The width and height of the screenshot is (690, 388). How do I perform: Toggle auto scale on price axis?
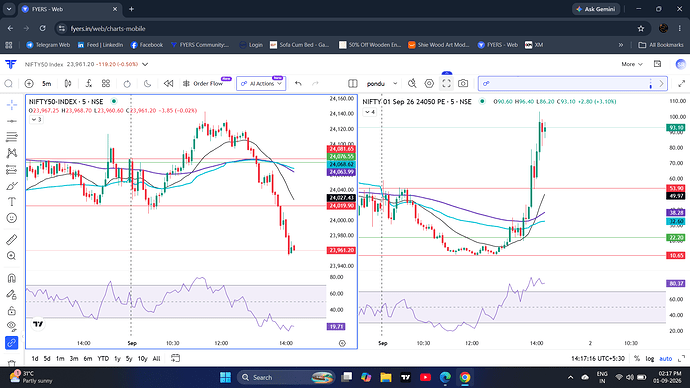tap(665, 359)
